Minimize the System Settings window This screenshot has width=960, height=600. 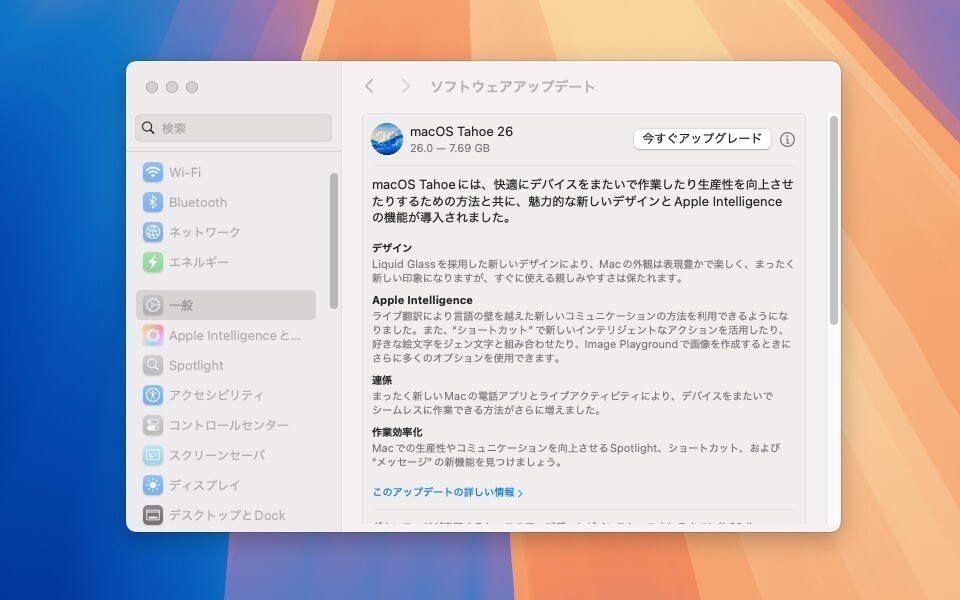(x=172, y=87)
